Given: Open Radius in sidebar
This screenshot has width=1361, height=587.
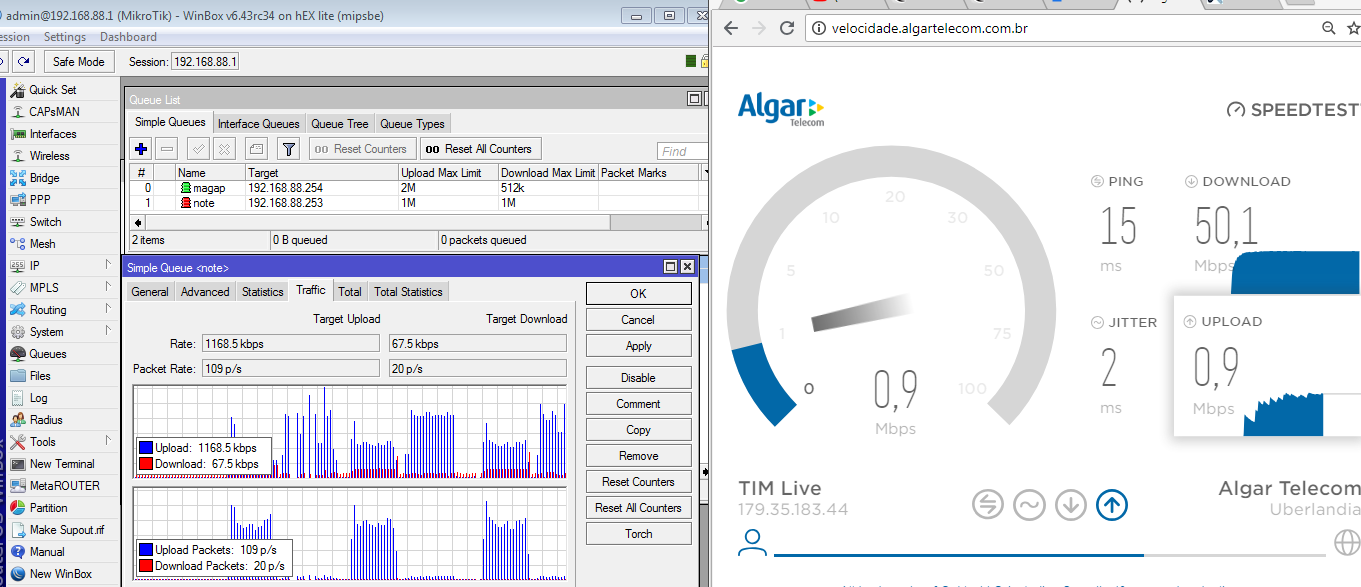Looking at the screenshot, I should pyautogui.click(x=46, y=420).
